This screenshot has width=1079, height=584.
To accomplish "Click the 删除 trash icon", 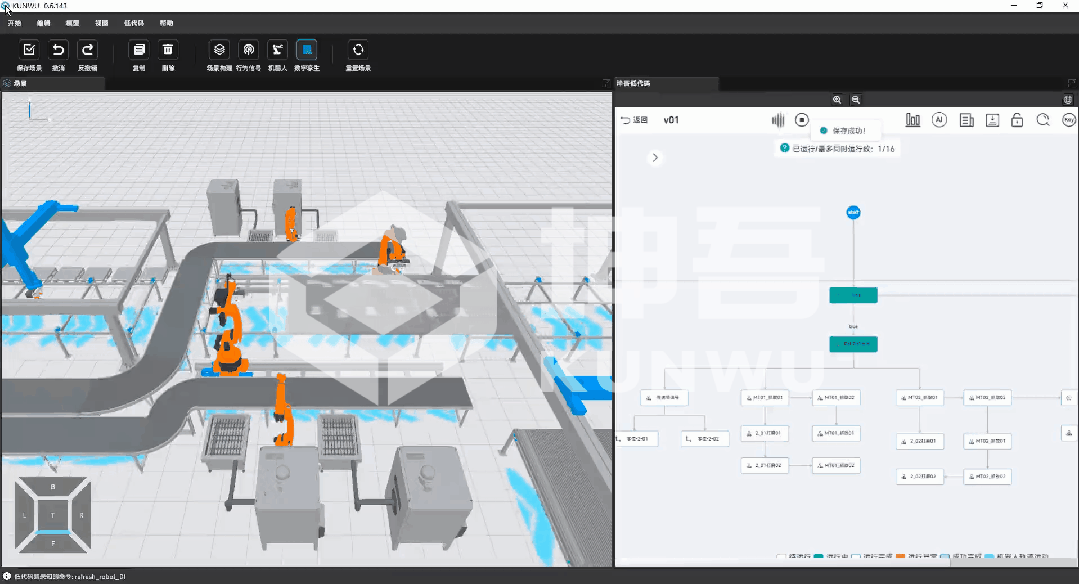I will click(x=168, y=50).
